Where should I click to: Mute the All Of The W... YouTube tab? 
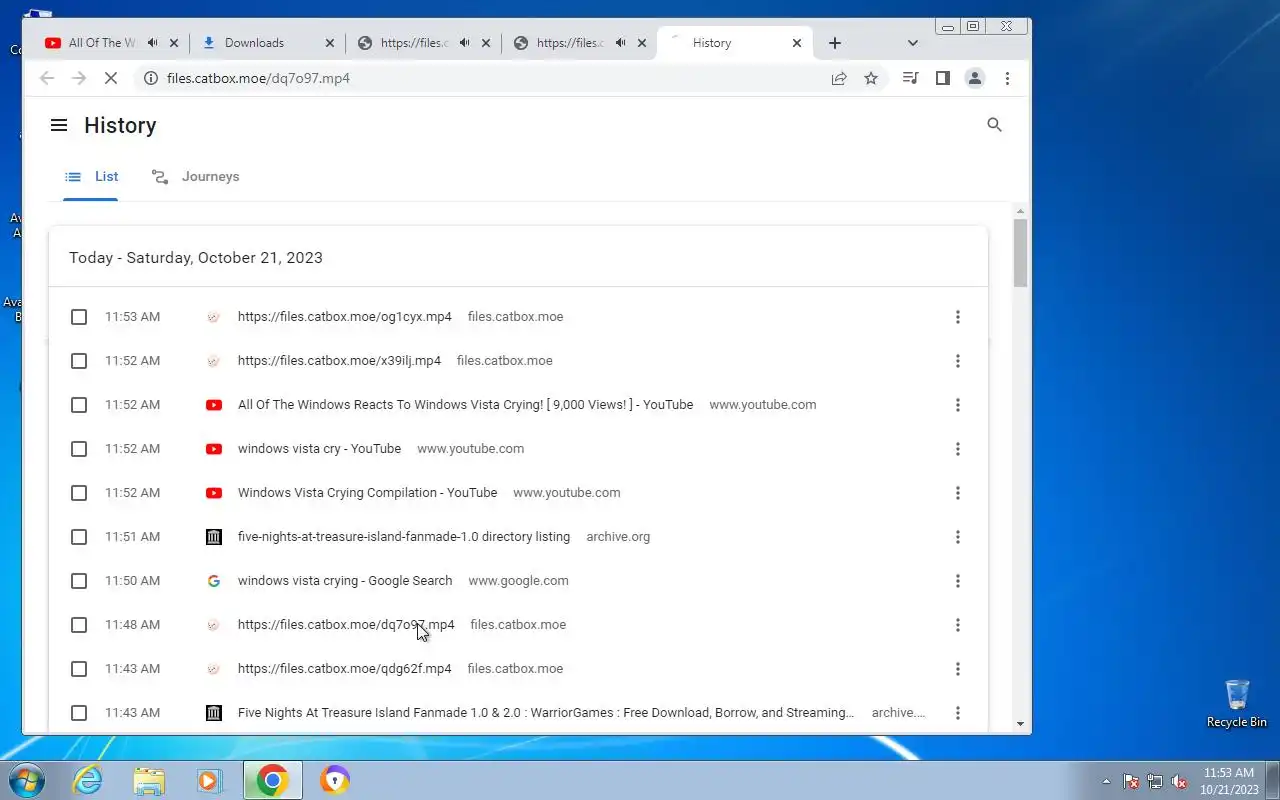coord(152,43)
